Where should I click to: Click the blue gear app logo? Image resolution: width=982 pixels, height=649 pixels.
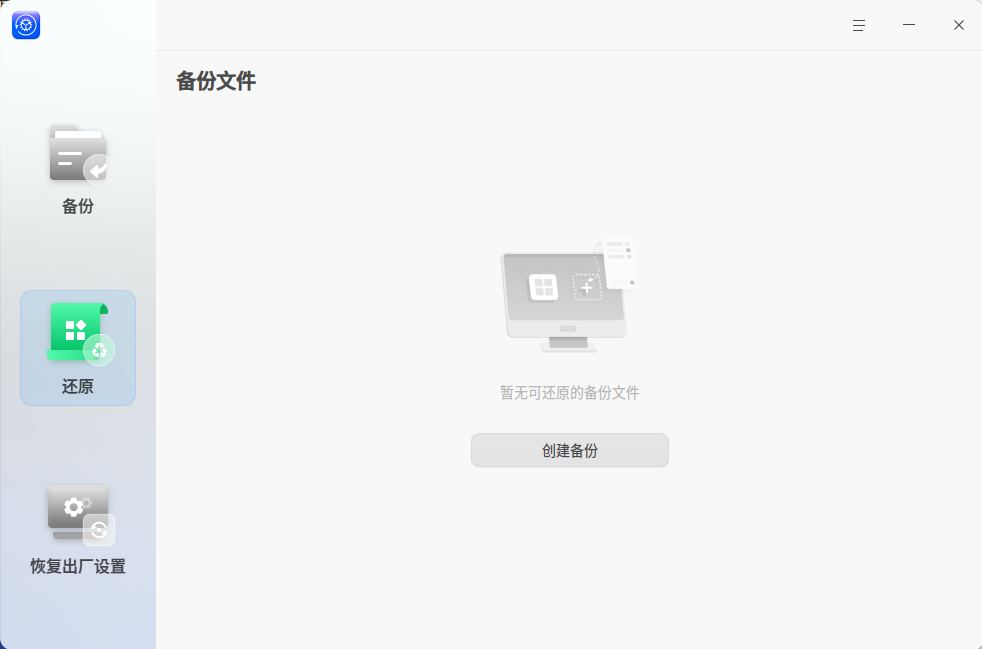26,25
